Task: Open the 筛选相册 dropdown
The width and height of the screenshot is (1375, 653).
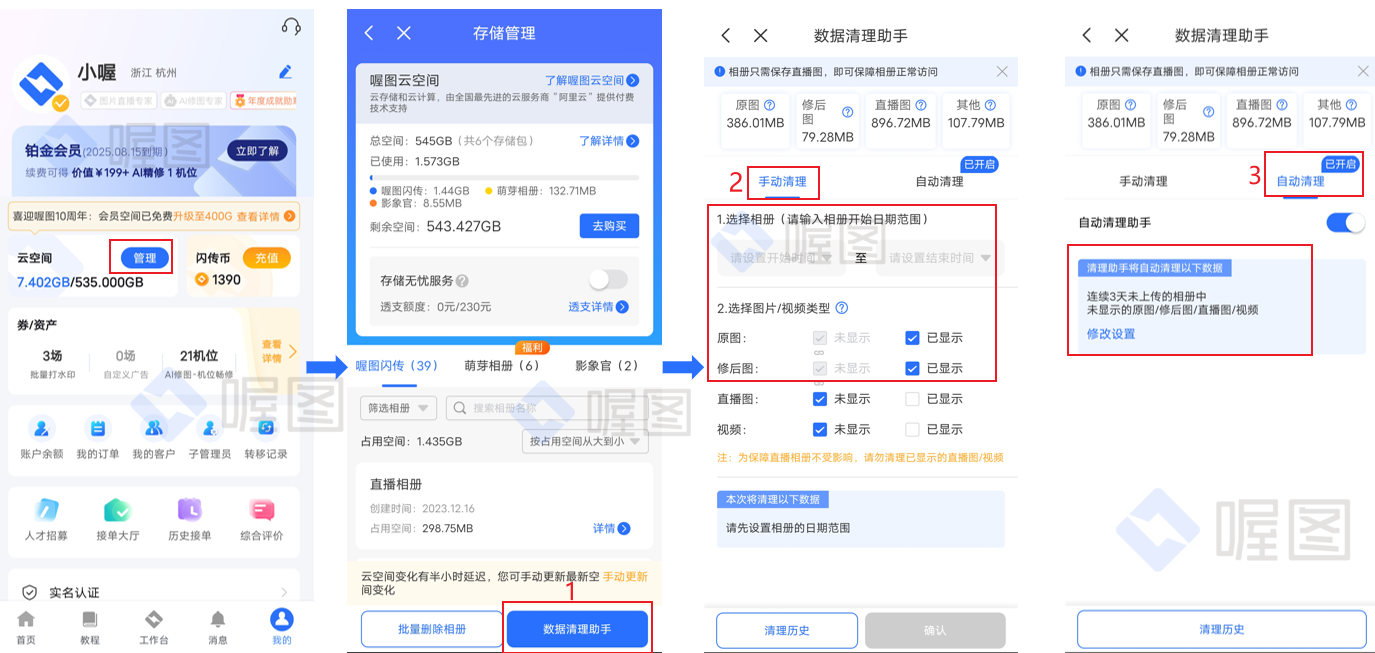Action: 398,408
